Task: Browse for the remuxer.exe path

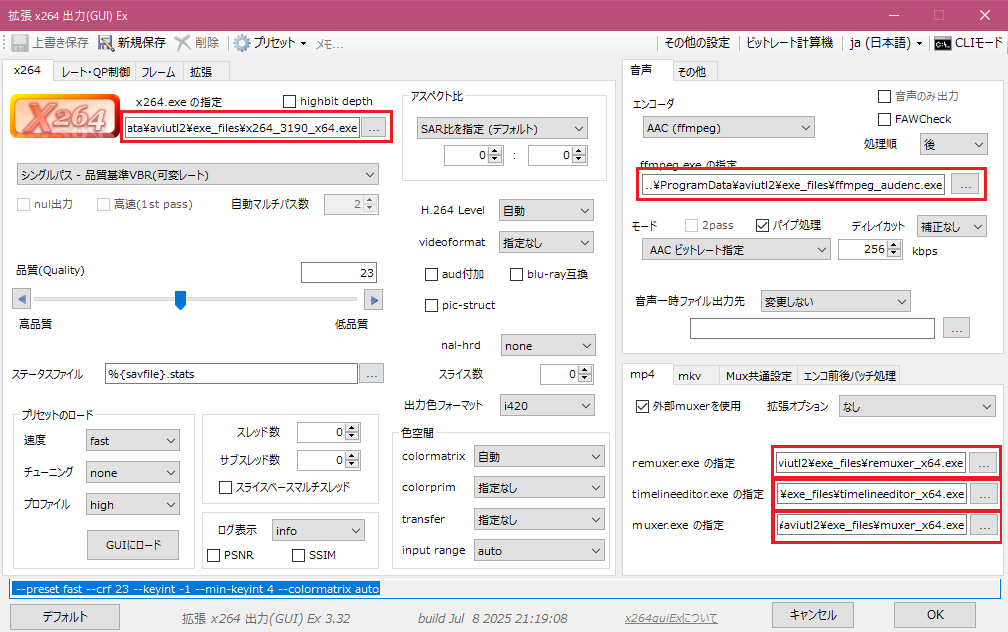Action: pyautogui.click(x=984, y=463)
